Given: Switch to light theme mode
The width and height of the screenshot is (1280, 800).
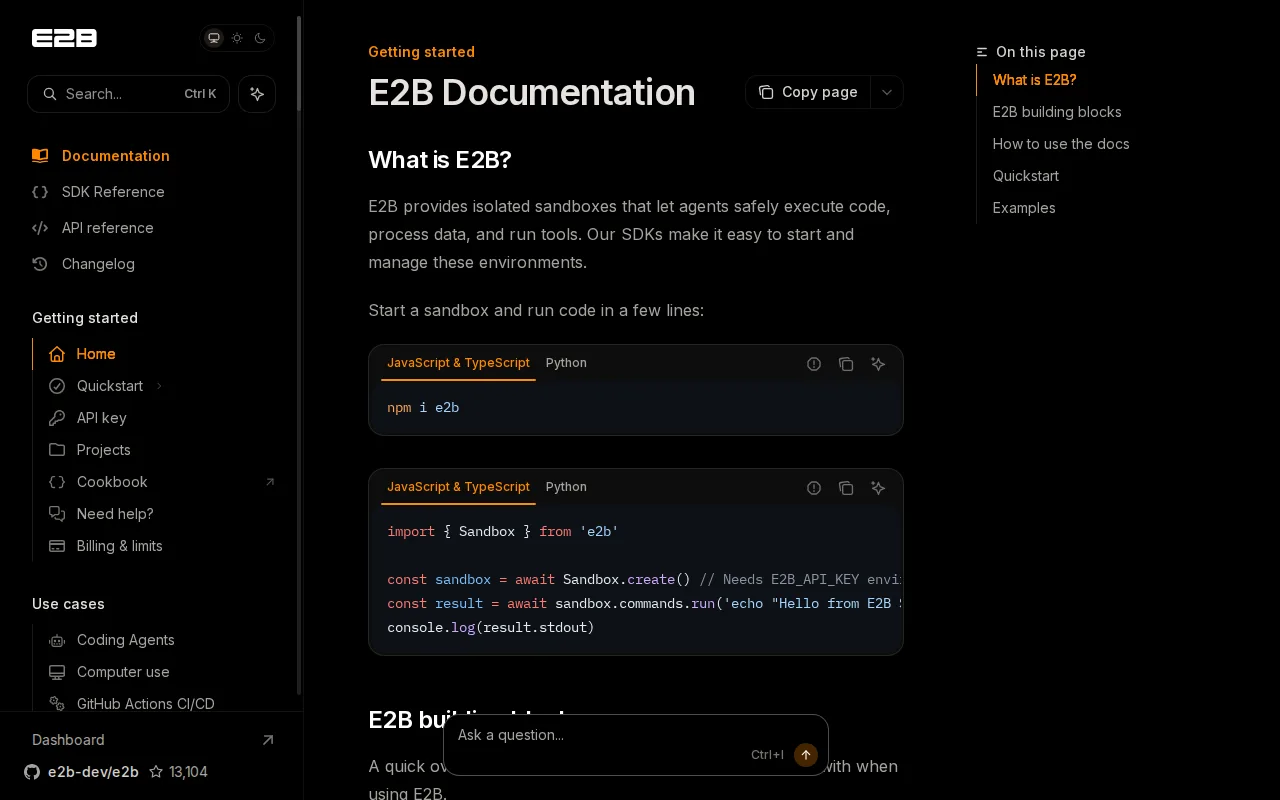Looking at the screenshot, I should click(x=237, y=38).
